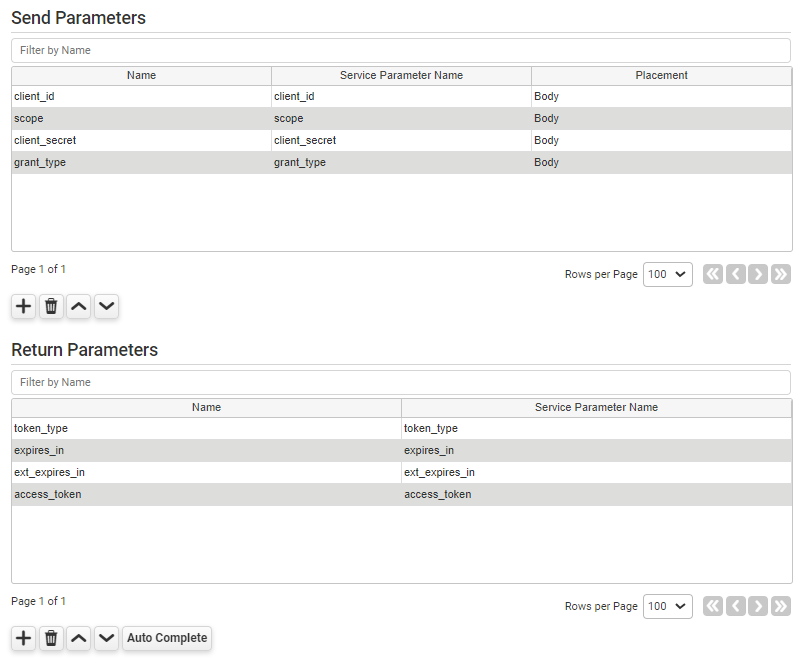Image resolution: width=807 pixels, height=672 pixels.
Task: Sort Send Parameters by Placement column header
Action: click(x=661, y=76)
